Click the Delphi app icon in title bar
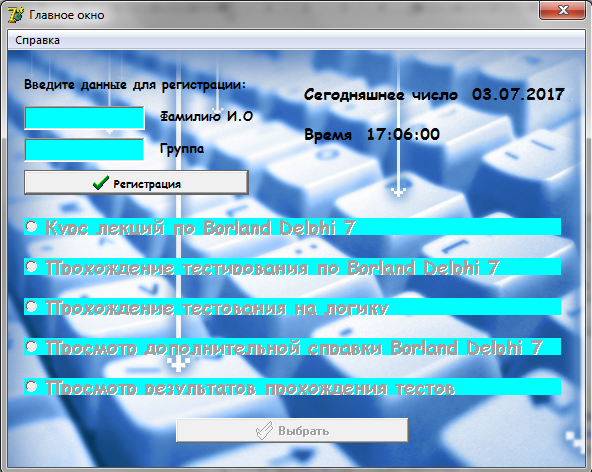 pyautogui.click(x=16, y=15)
